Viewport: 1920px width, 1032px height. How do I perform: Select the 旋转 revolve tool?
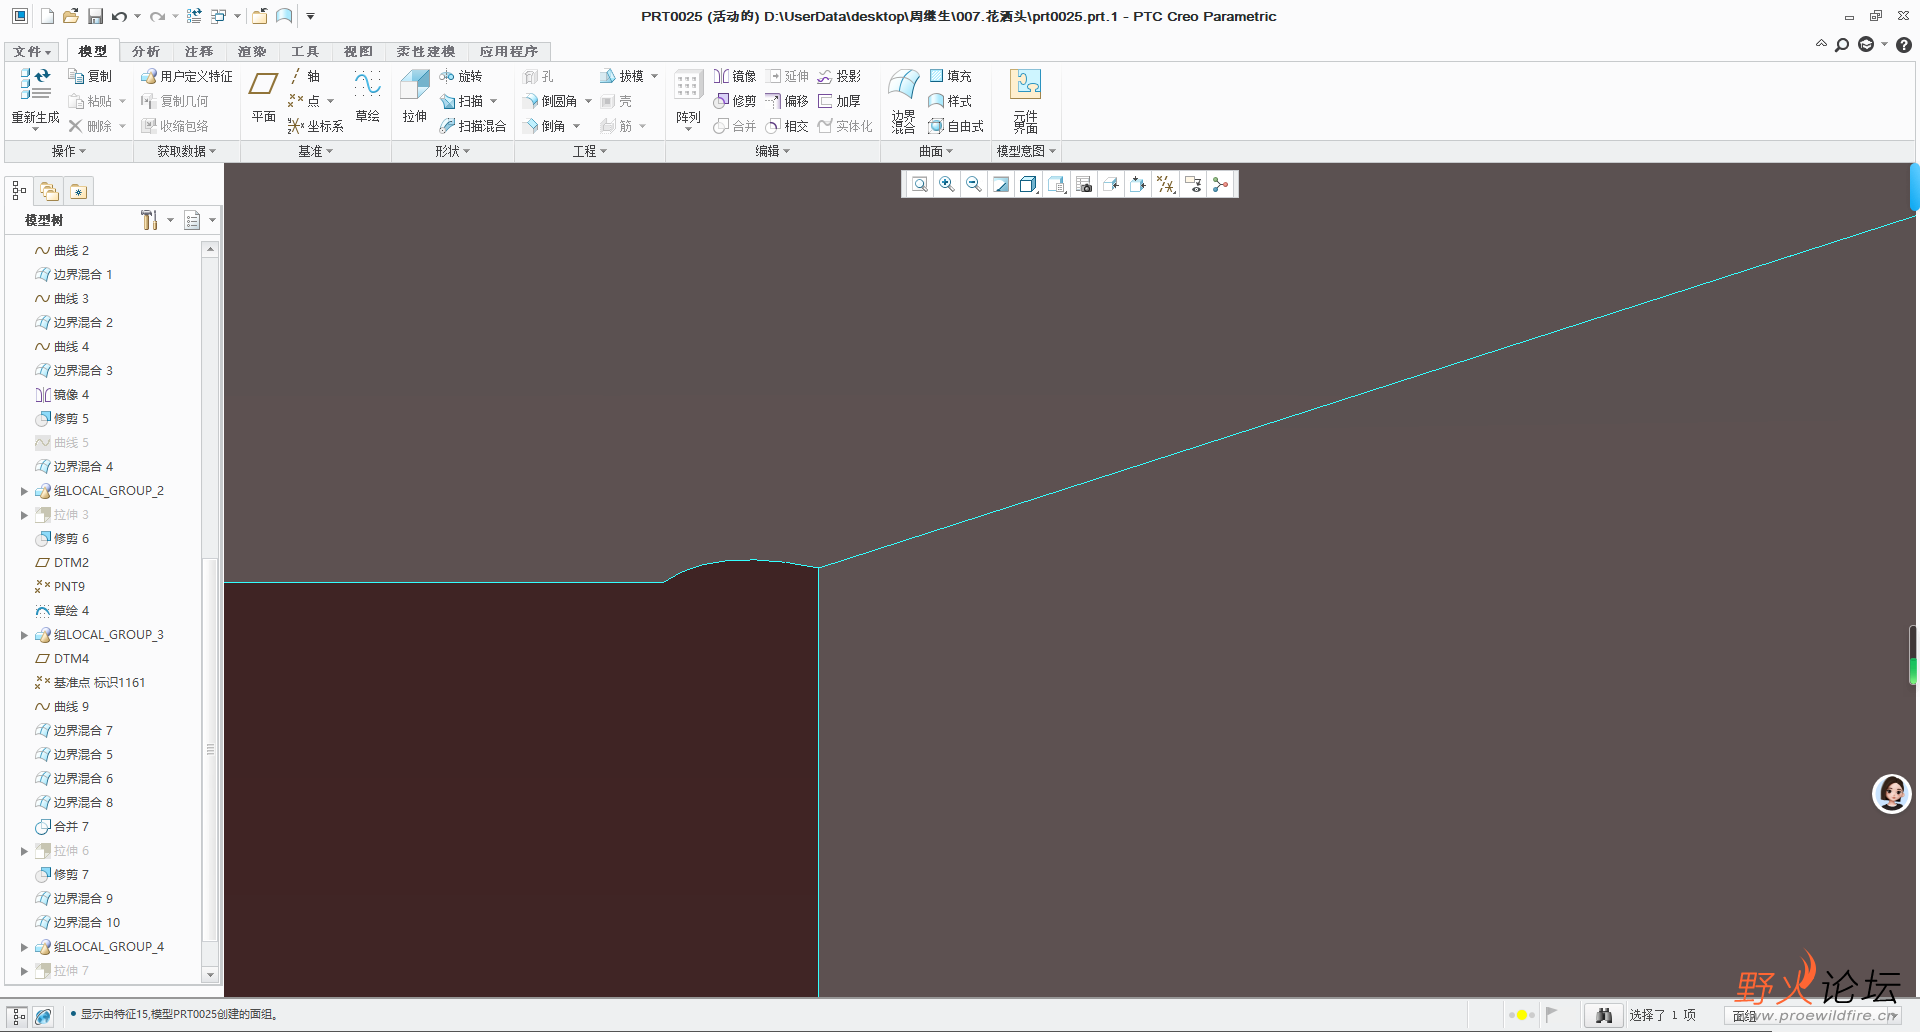[461, 76]
